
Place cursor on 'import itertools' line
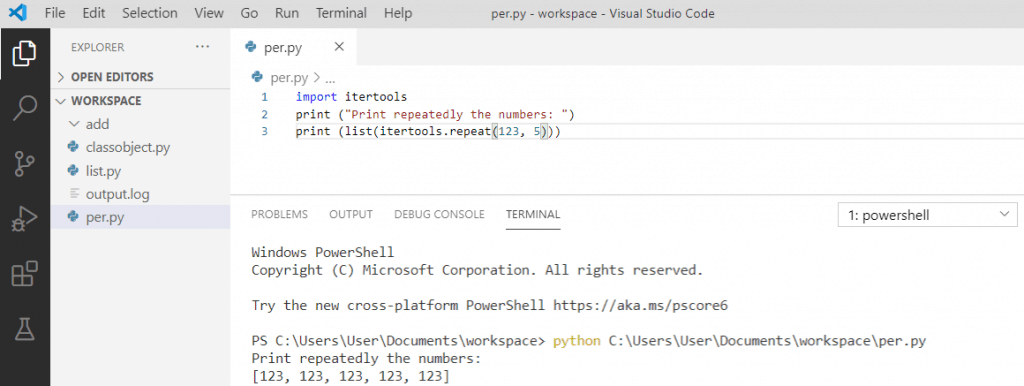[x=351, y=97]
